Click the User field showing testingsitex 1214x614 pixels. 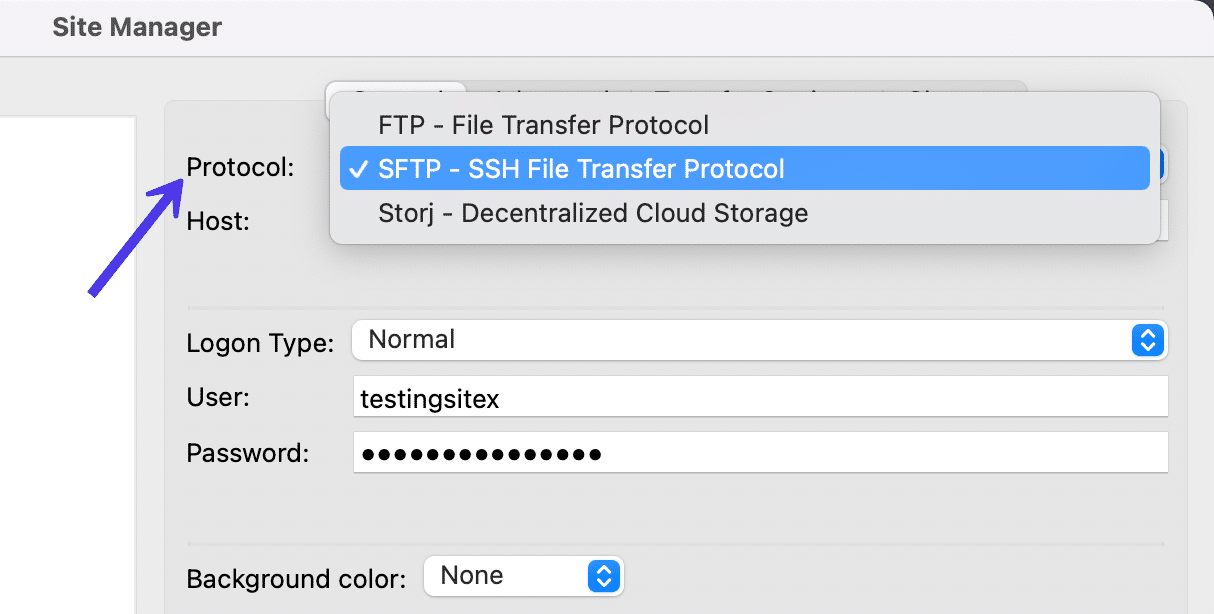pyautogui.click(x=760, y=396)
